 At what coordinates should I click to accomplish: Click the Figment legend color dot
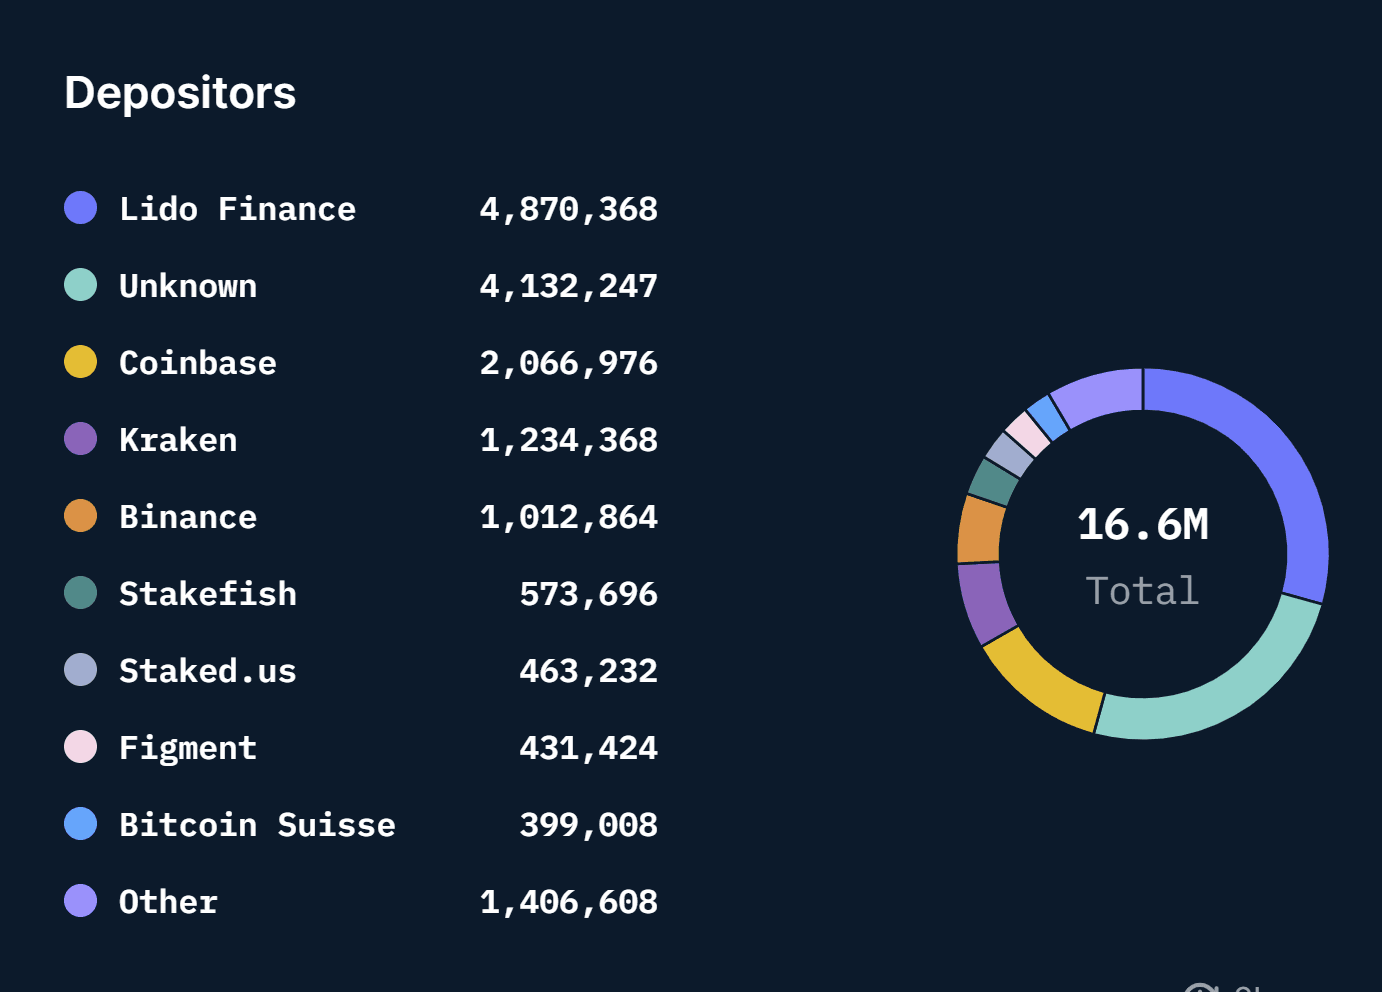[81, 747]
